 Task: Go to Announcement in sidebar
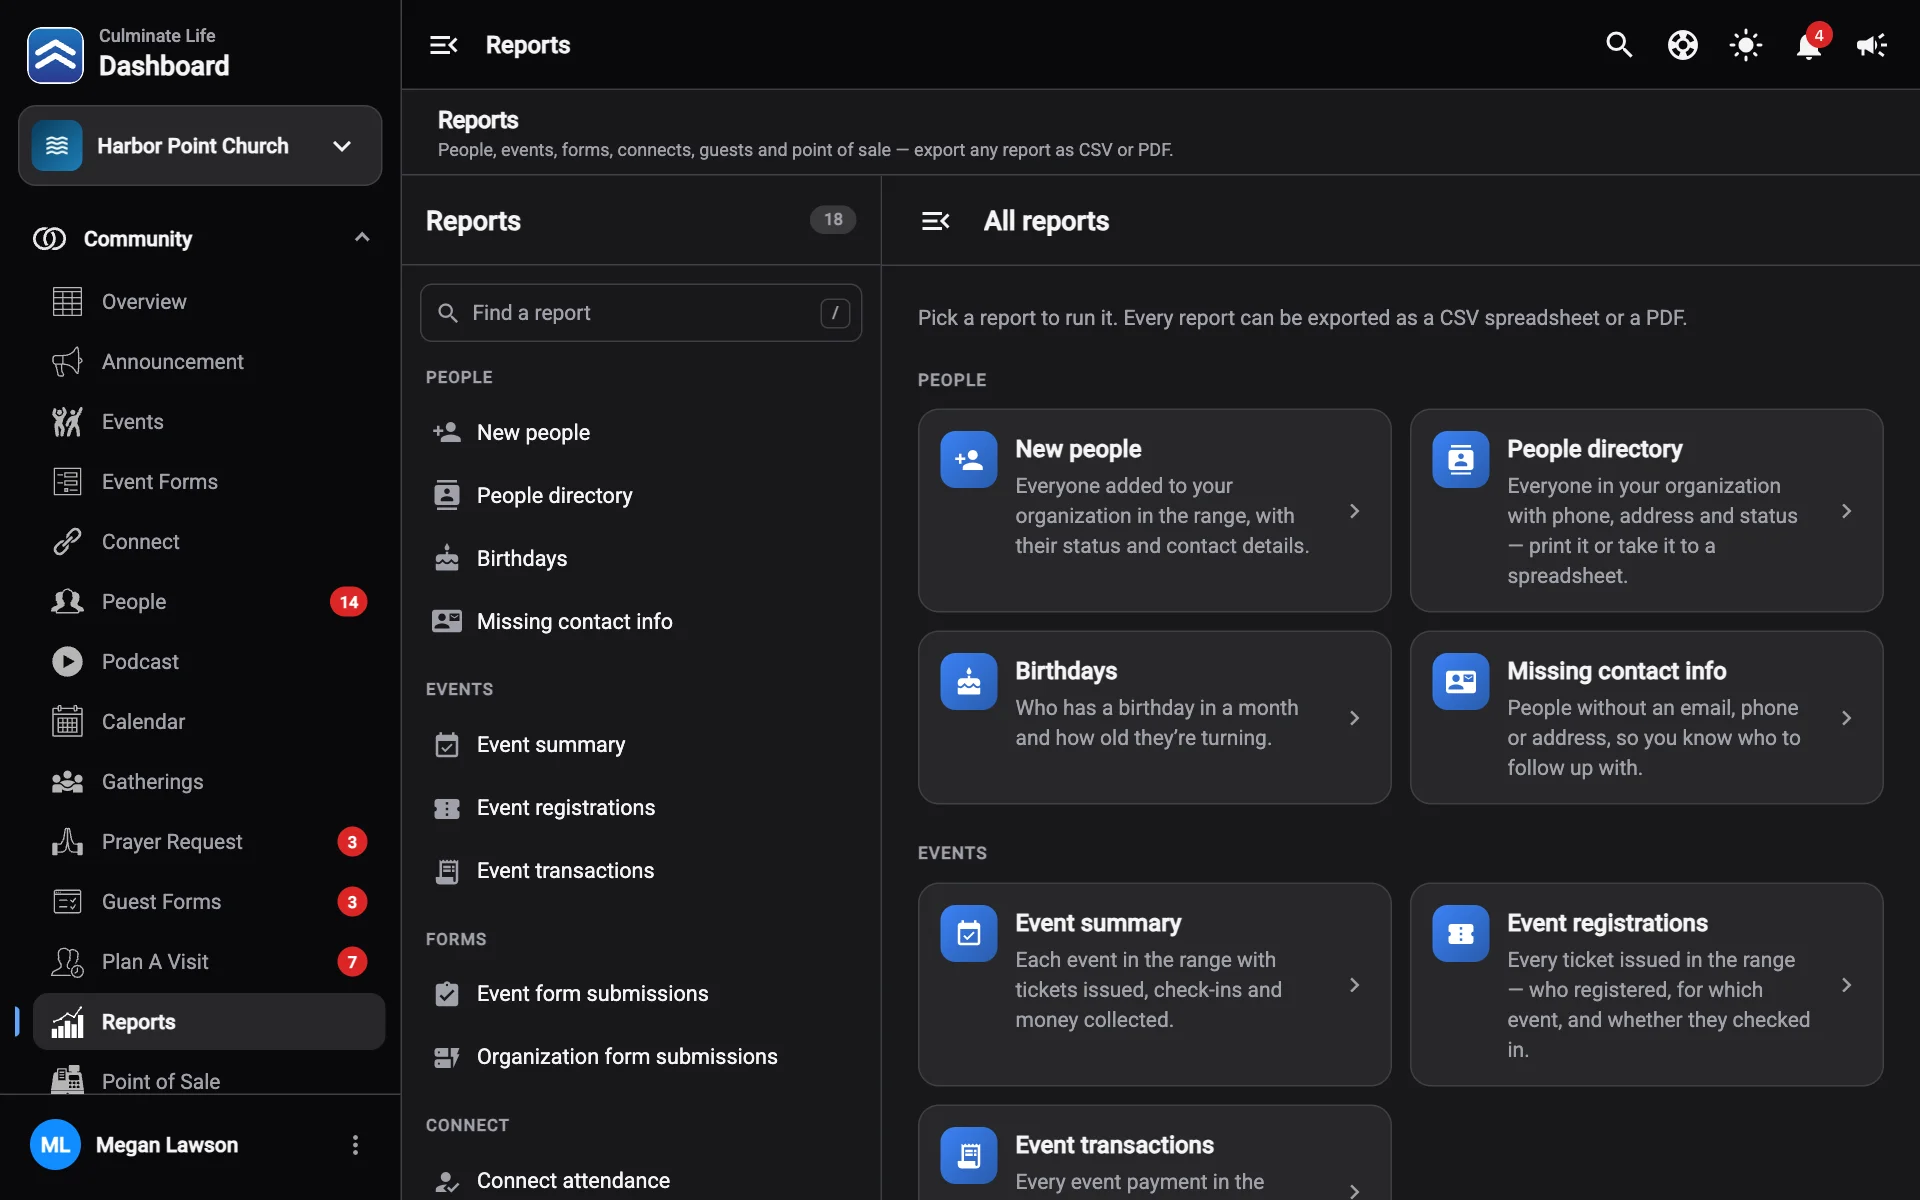[209, 362]
